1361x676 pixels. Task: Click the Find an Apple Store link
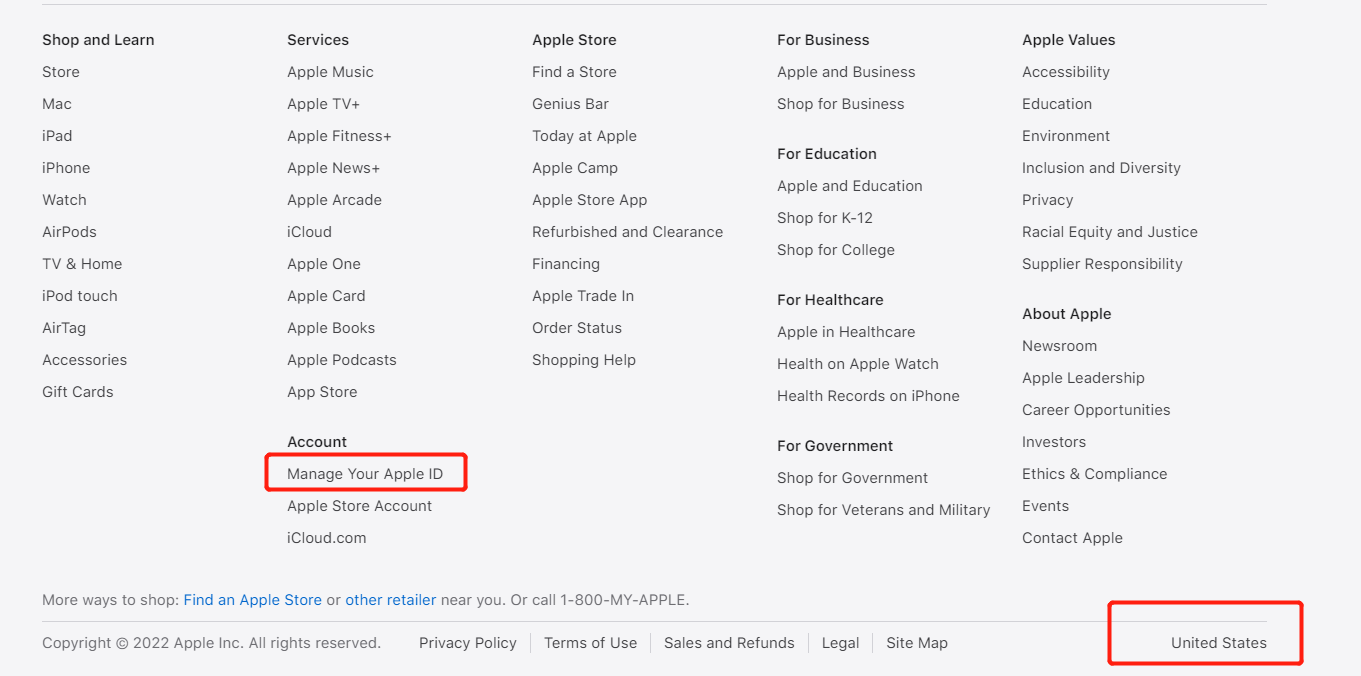[x=252, y=600]
